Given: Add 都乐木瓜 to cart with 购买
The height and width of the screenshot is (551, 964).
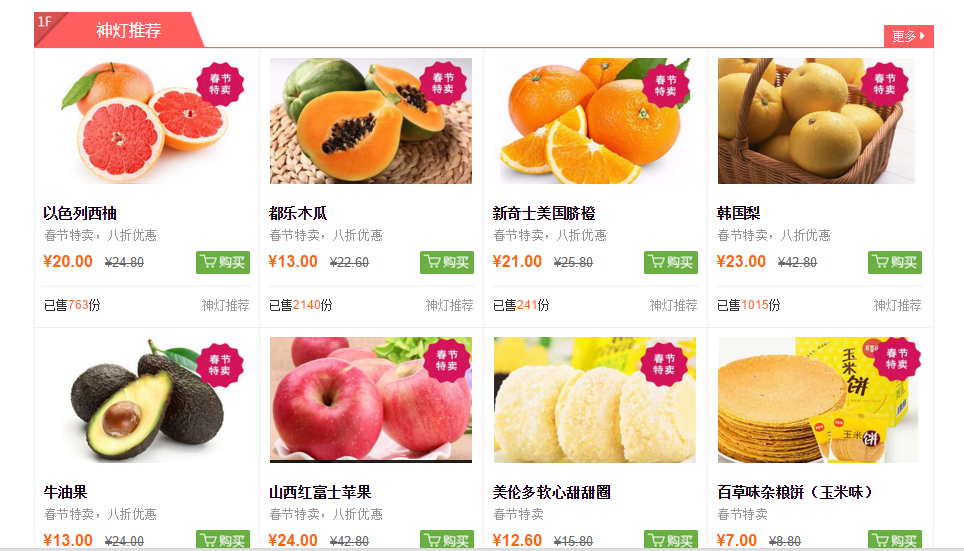Looking at the screenshot, I should click(x=447, y=263).
